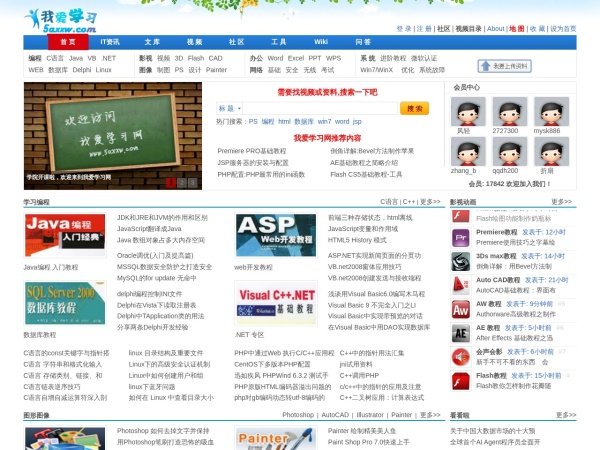Click the Premiere tutorial icon

[460, 236]
